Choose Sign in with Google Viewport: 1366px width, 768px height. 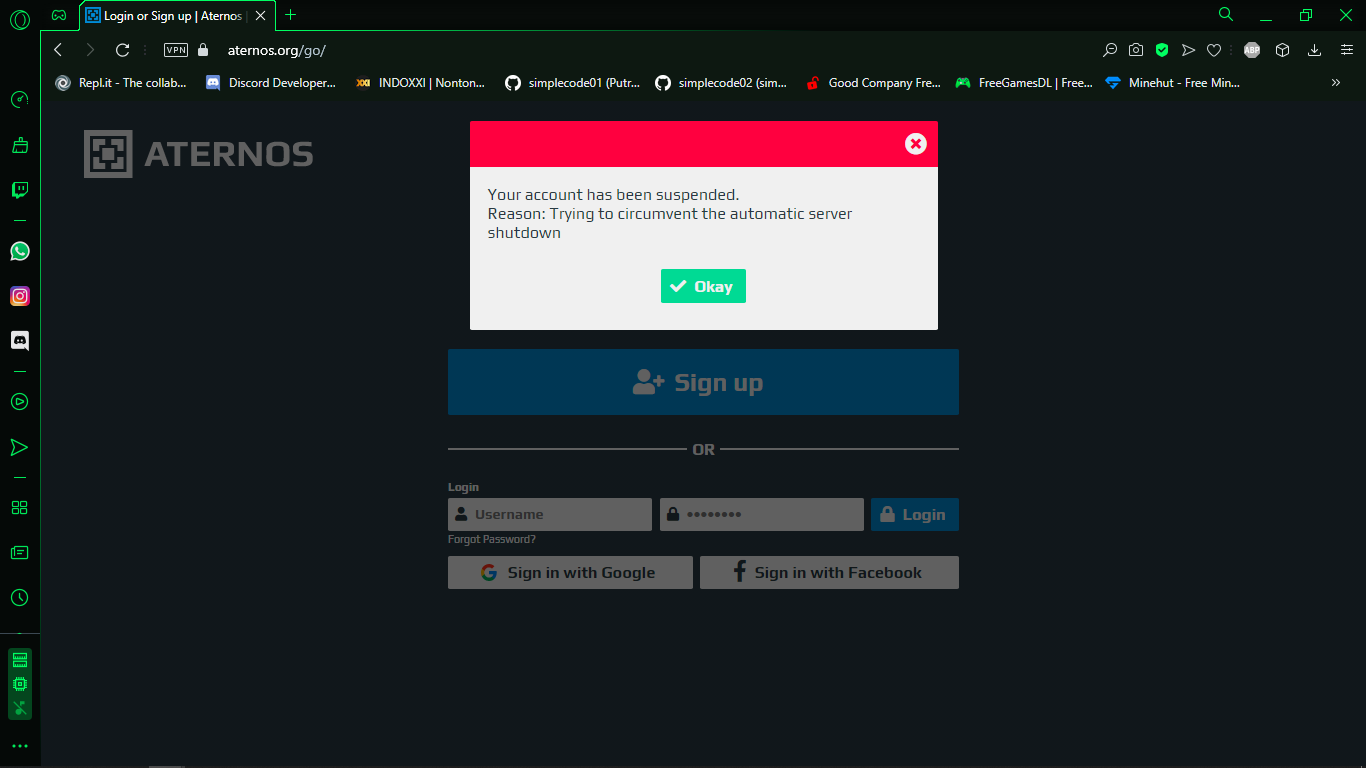(x=570, y=572)
